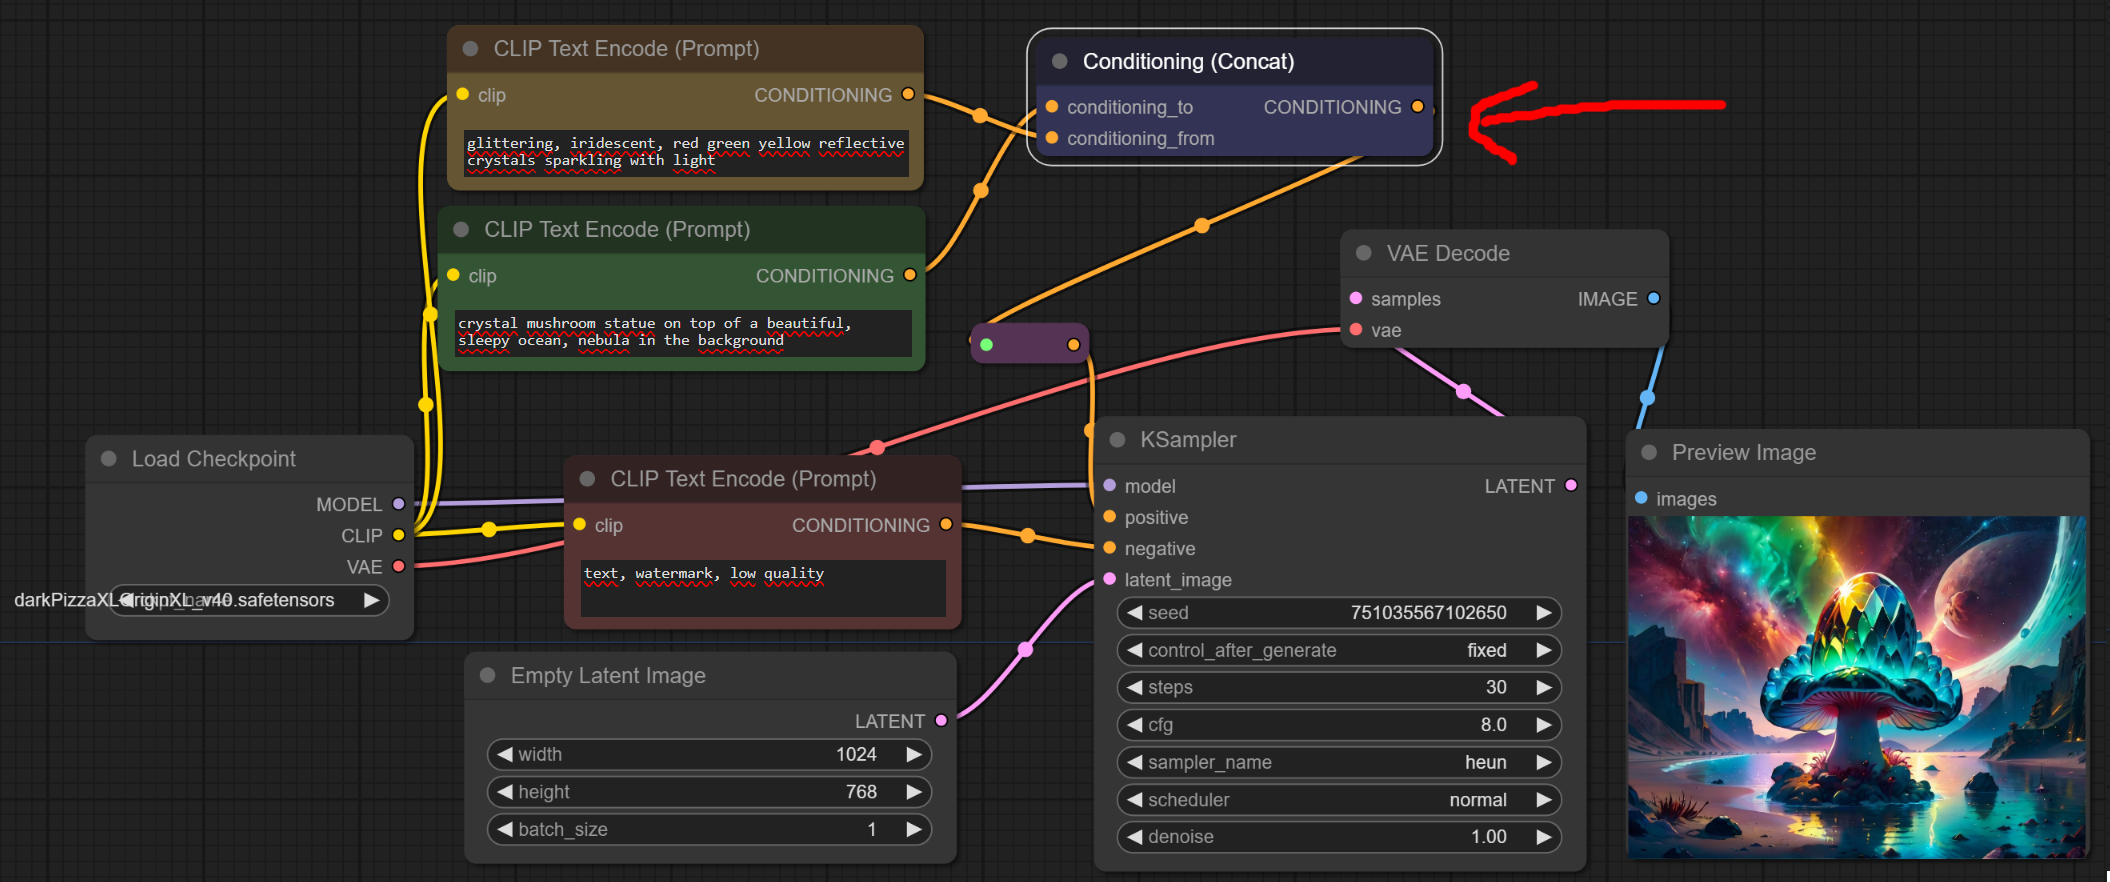Viewport: 2110px width, 882px height.
Task: Increase width using its right arrow
Action: point(913,754)
